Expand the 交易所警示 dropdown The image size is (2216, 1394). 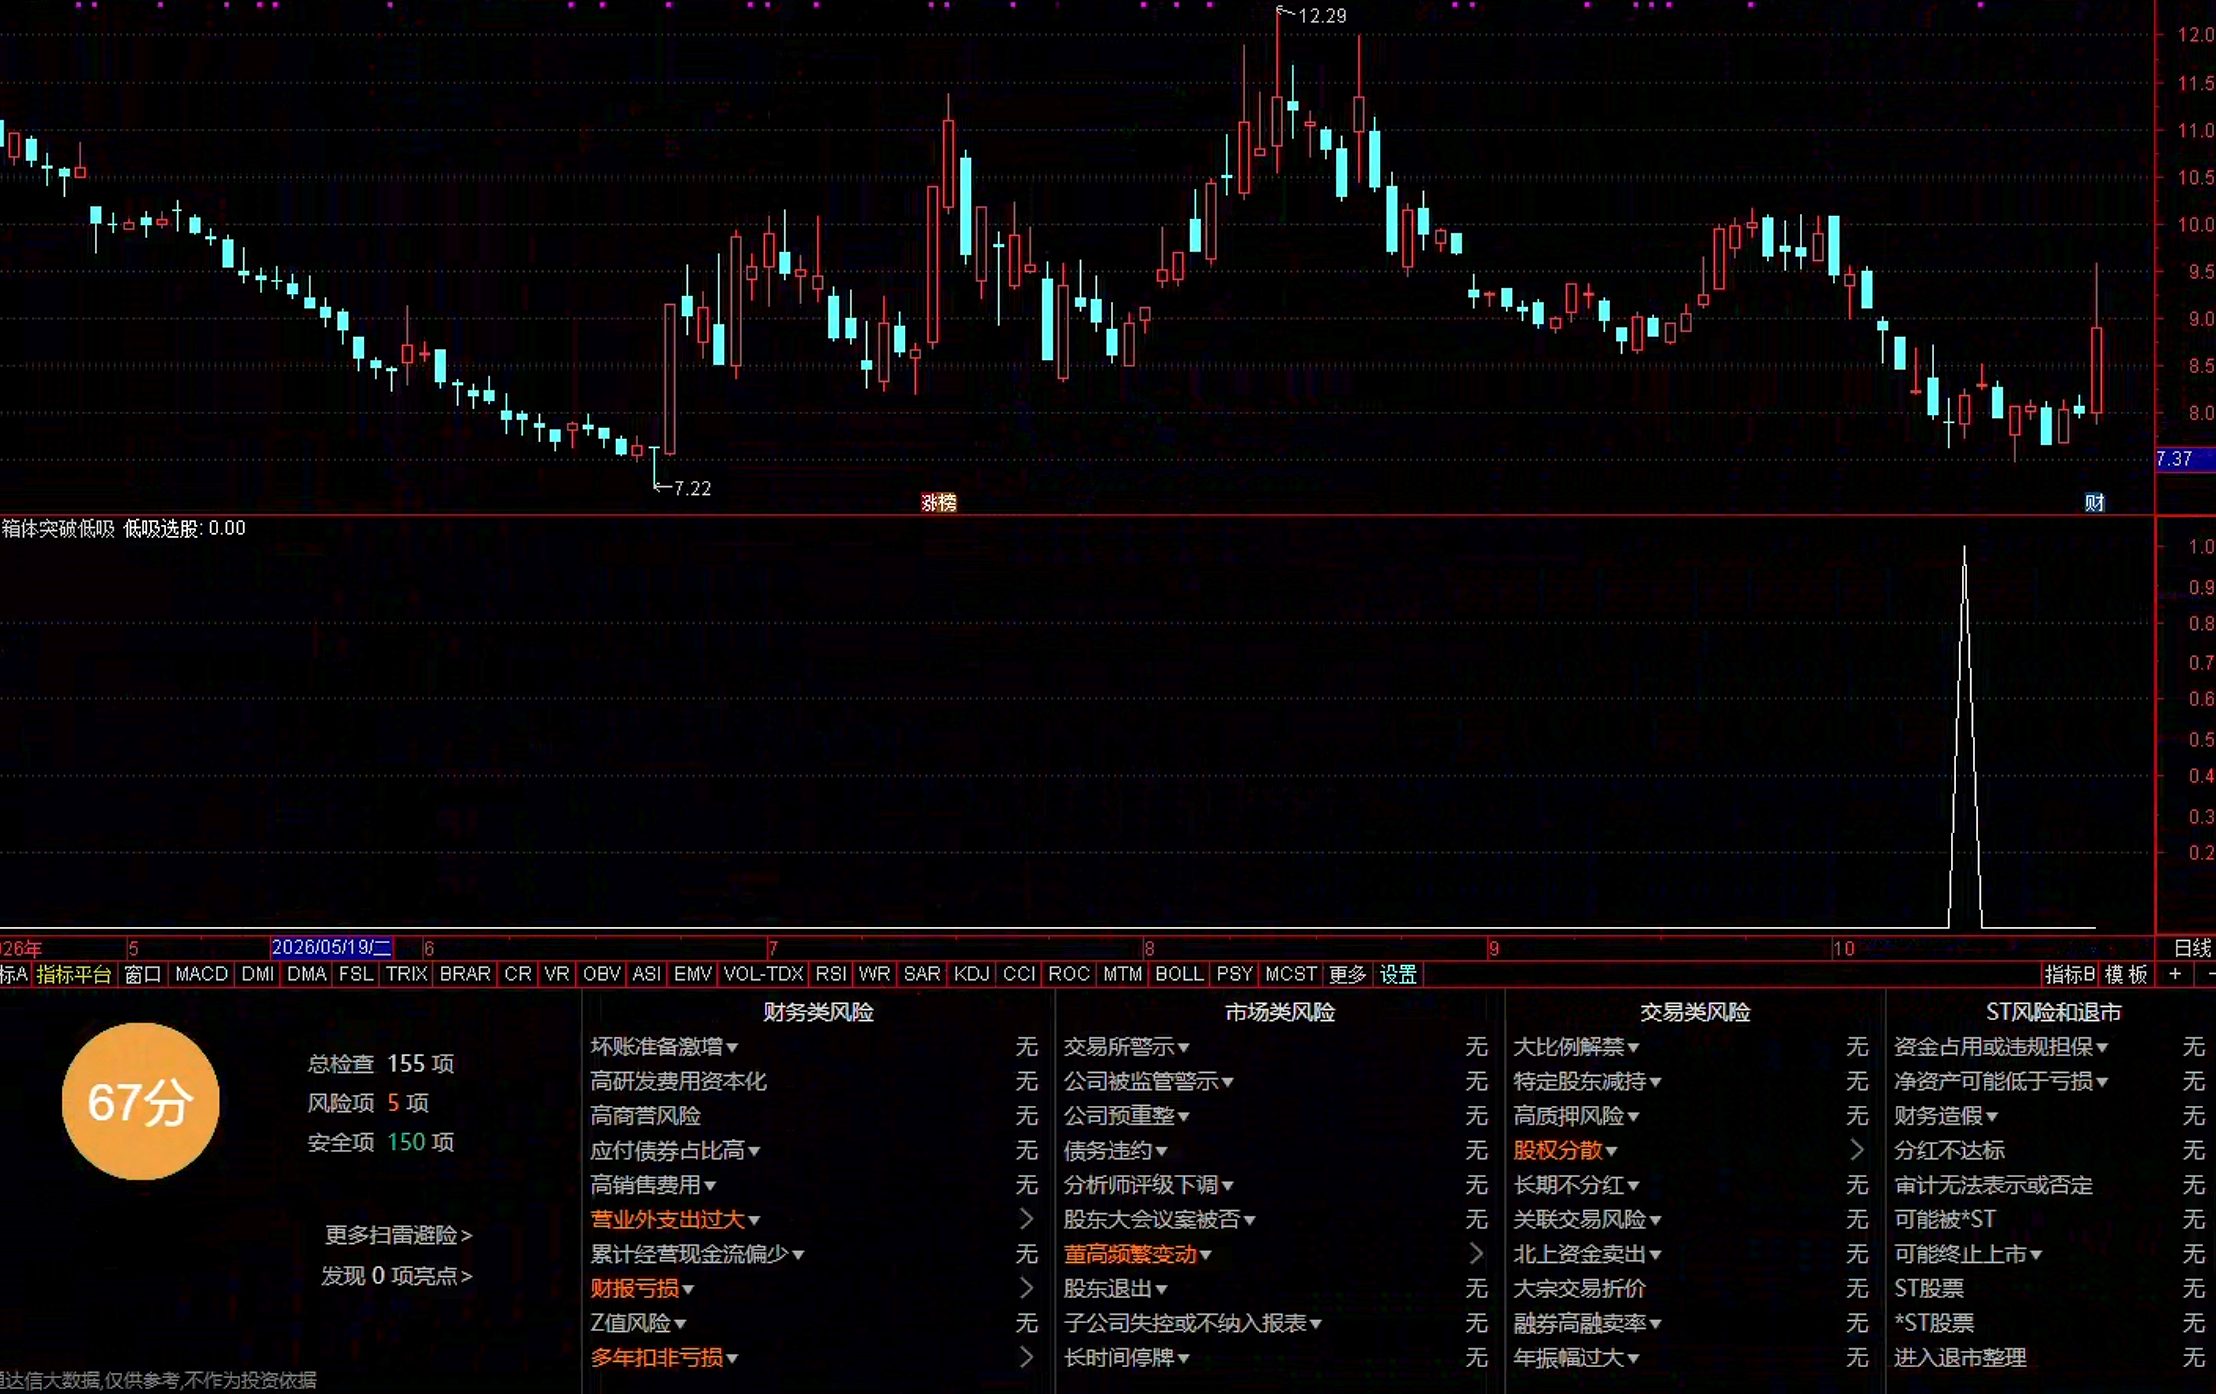[x=1184, y=1047]
